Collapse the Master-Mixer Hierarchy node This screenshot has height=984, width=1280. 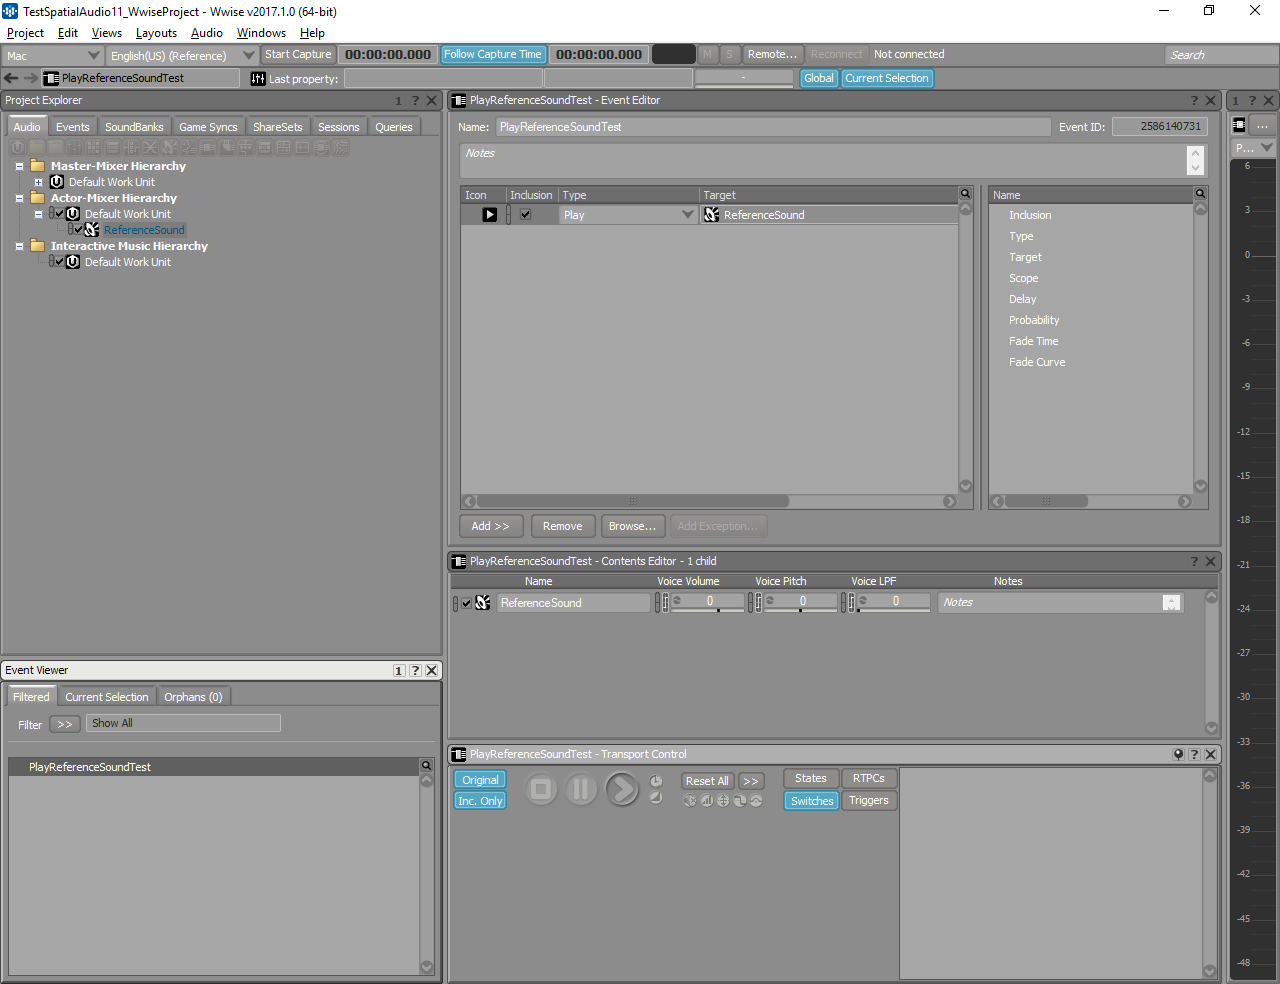(x=19, y=166)
